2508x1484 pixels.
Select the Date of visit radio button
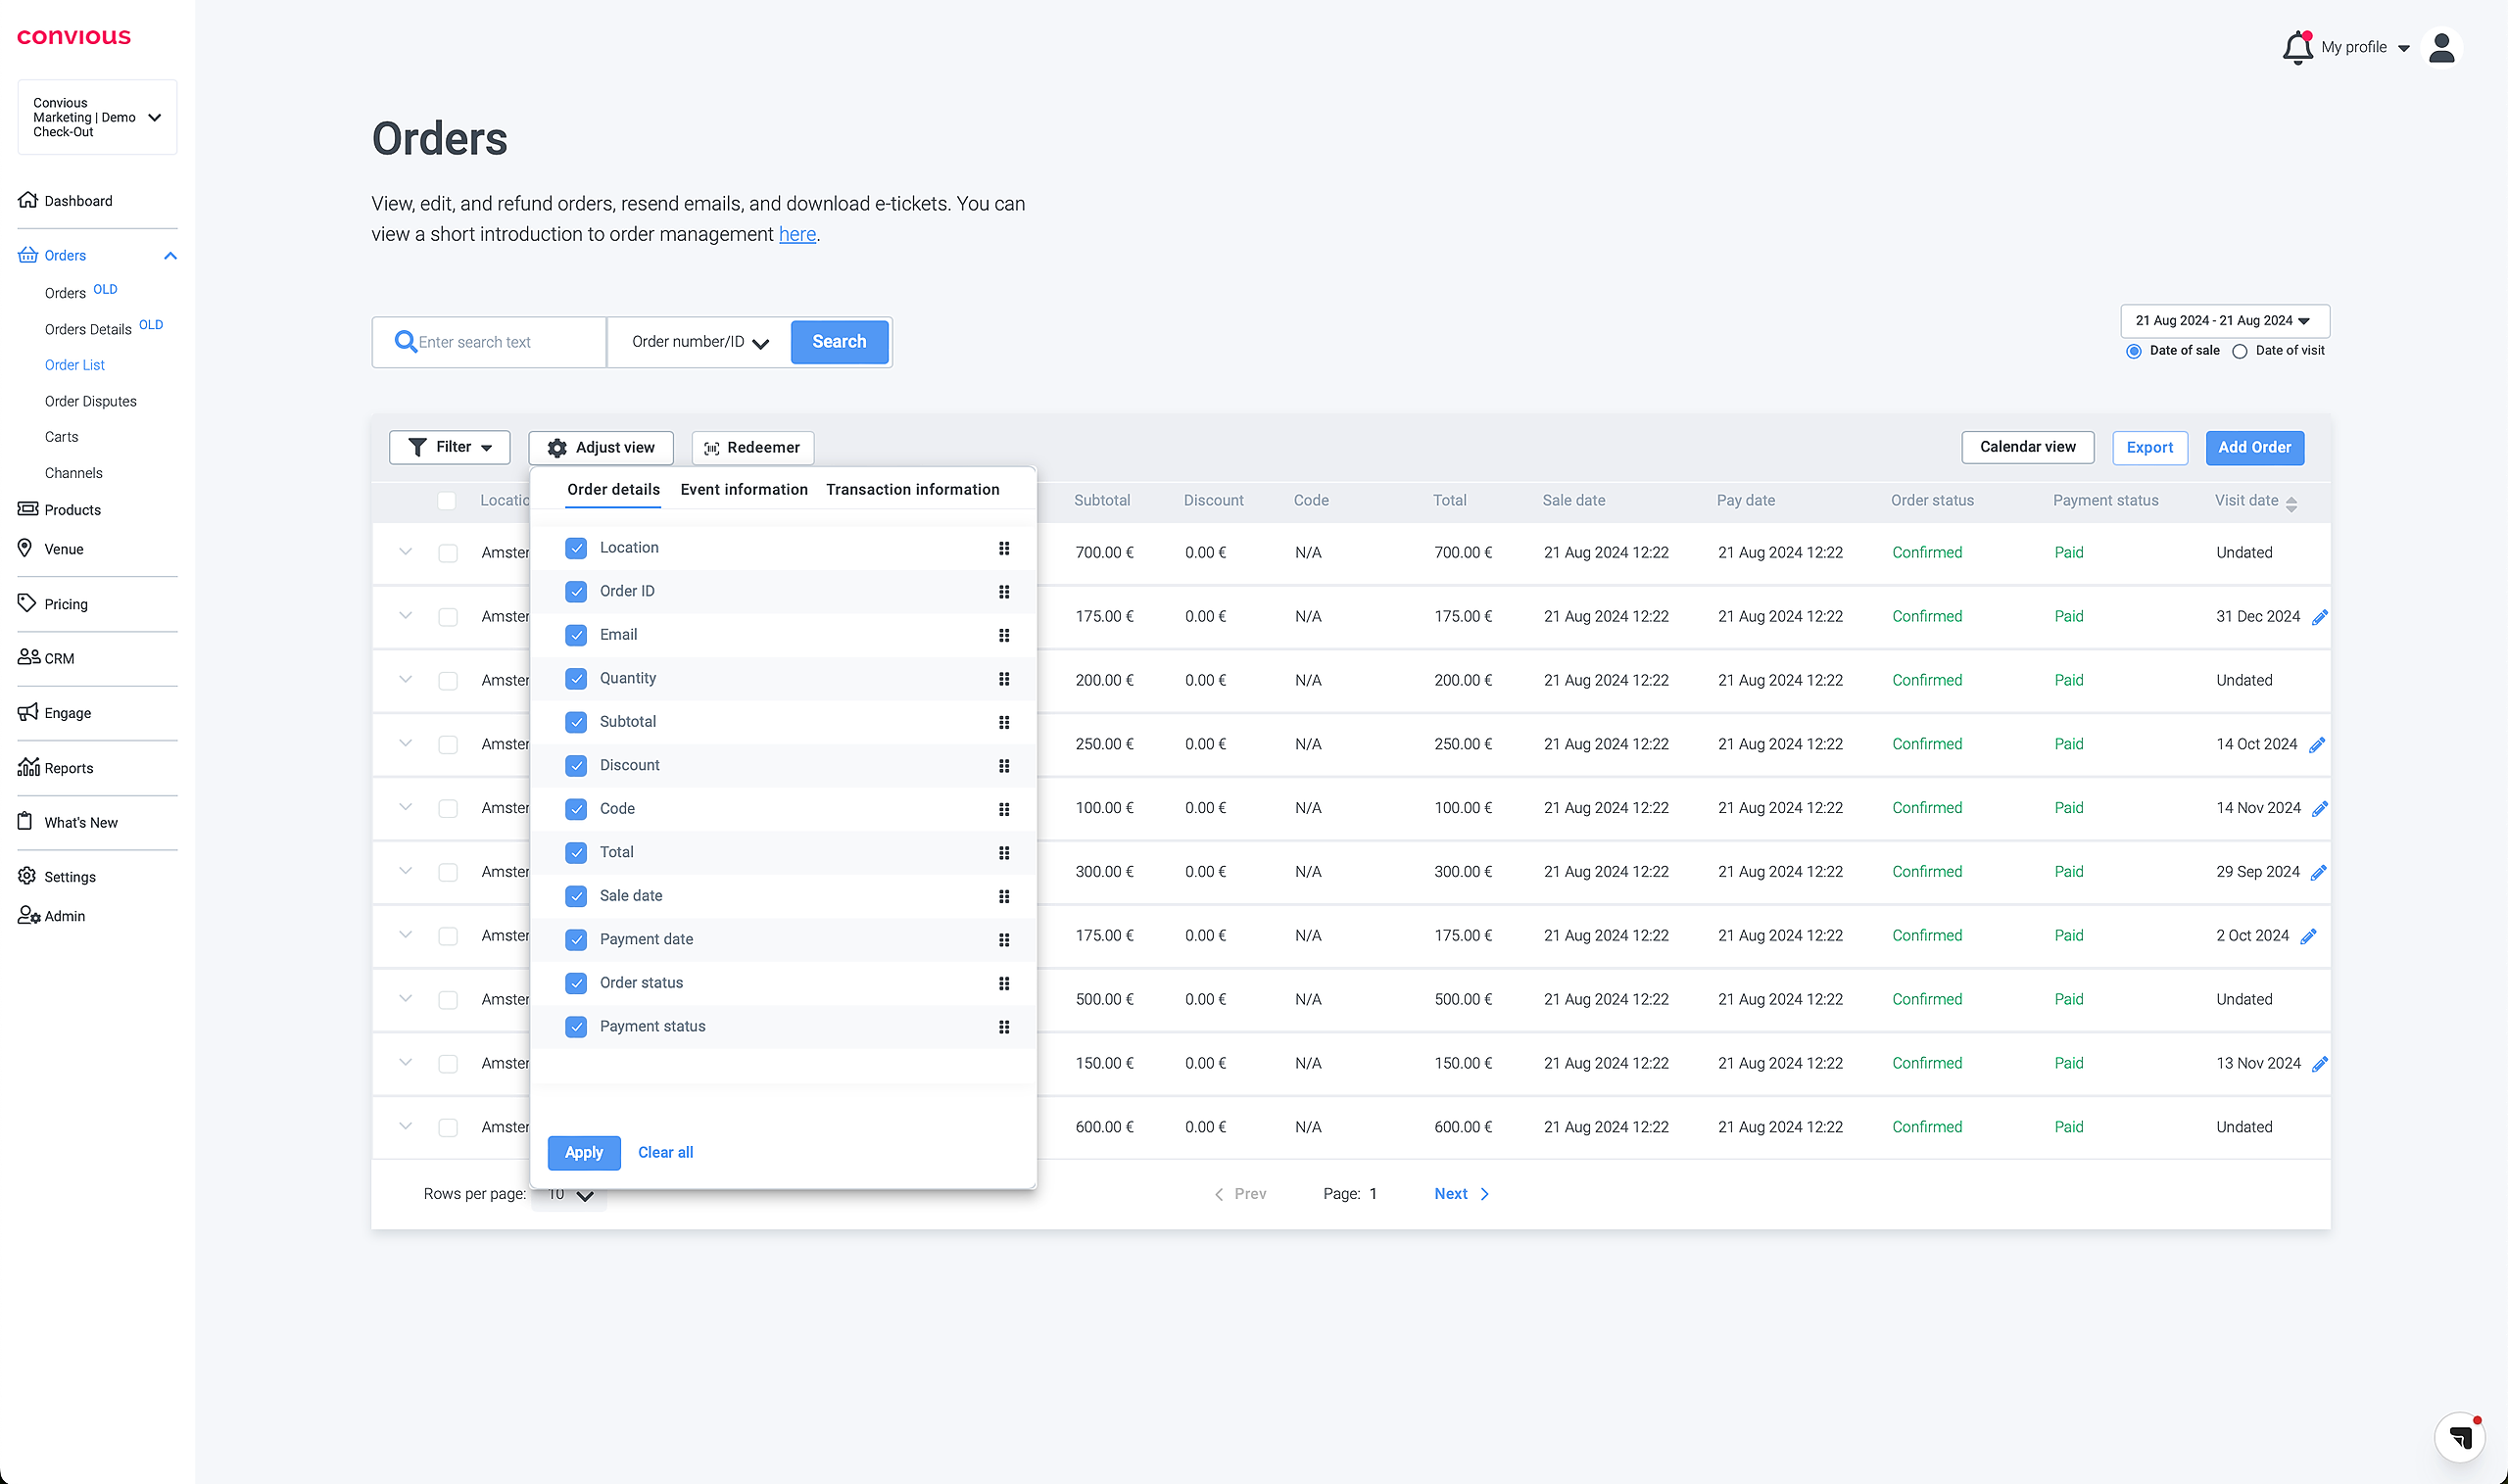2240,351
